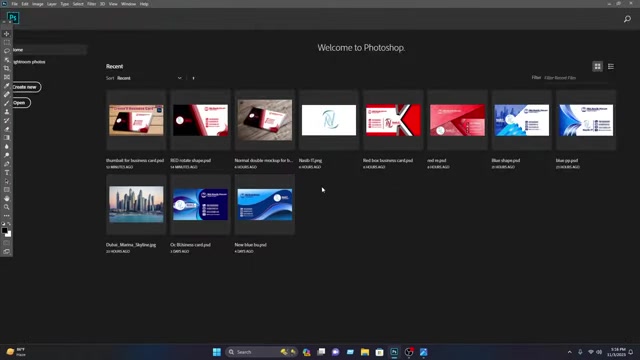This screenshot has height=360, width=640.
Task: Open Microsoft Store from taskbar
Action: 380,352
